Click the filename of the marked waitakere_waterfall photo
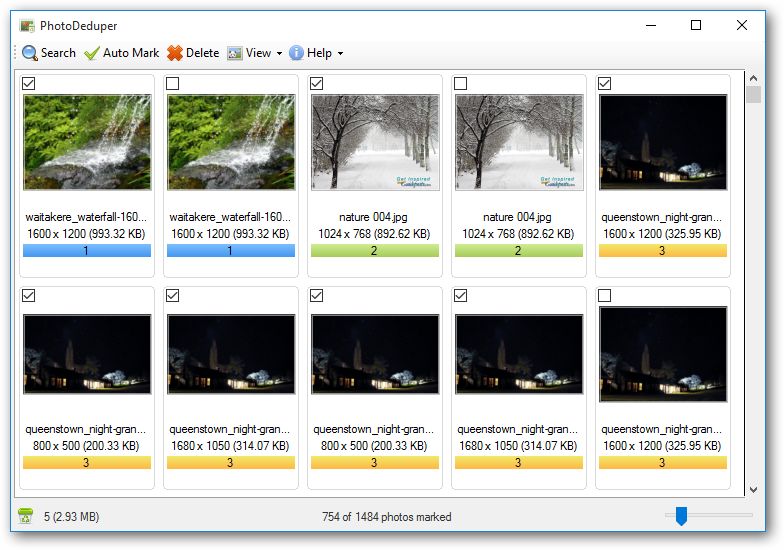Screen dimensions: 784x550 (86, 217)
